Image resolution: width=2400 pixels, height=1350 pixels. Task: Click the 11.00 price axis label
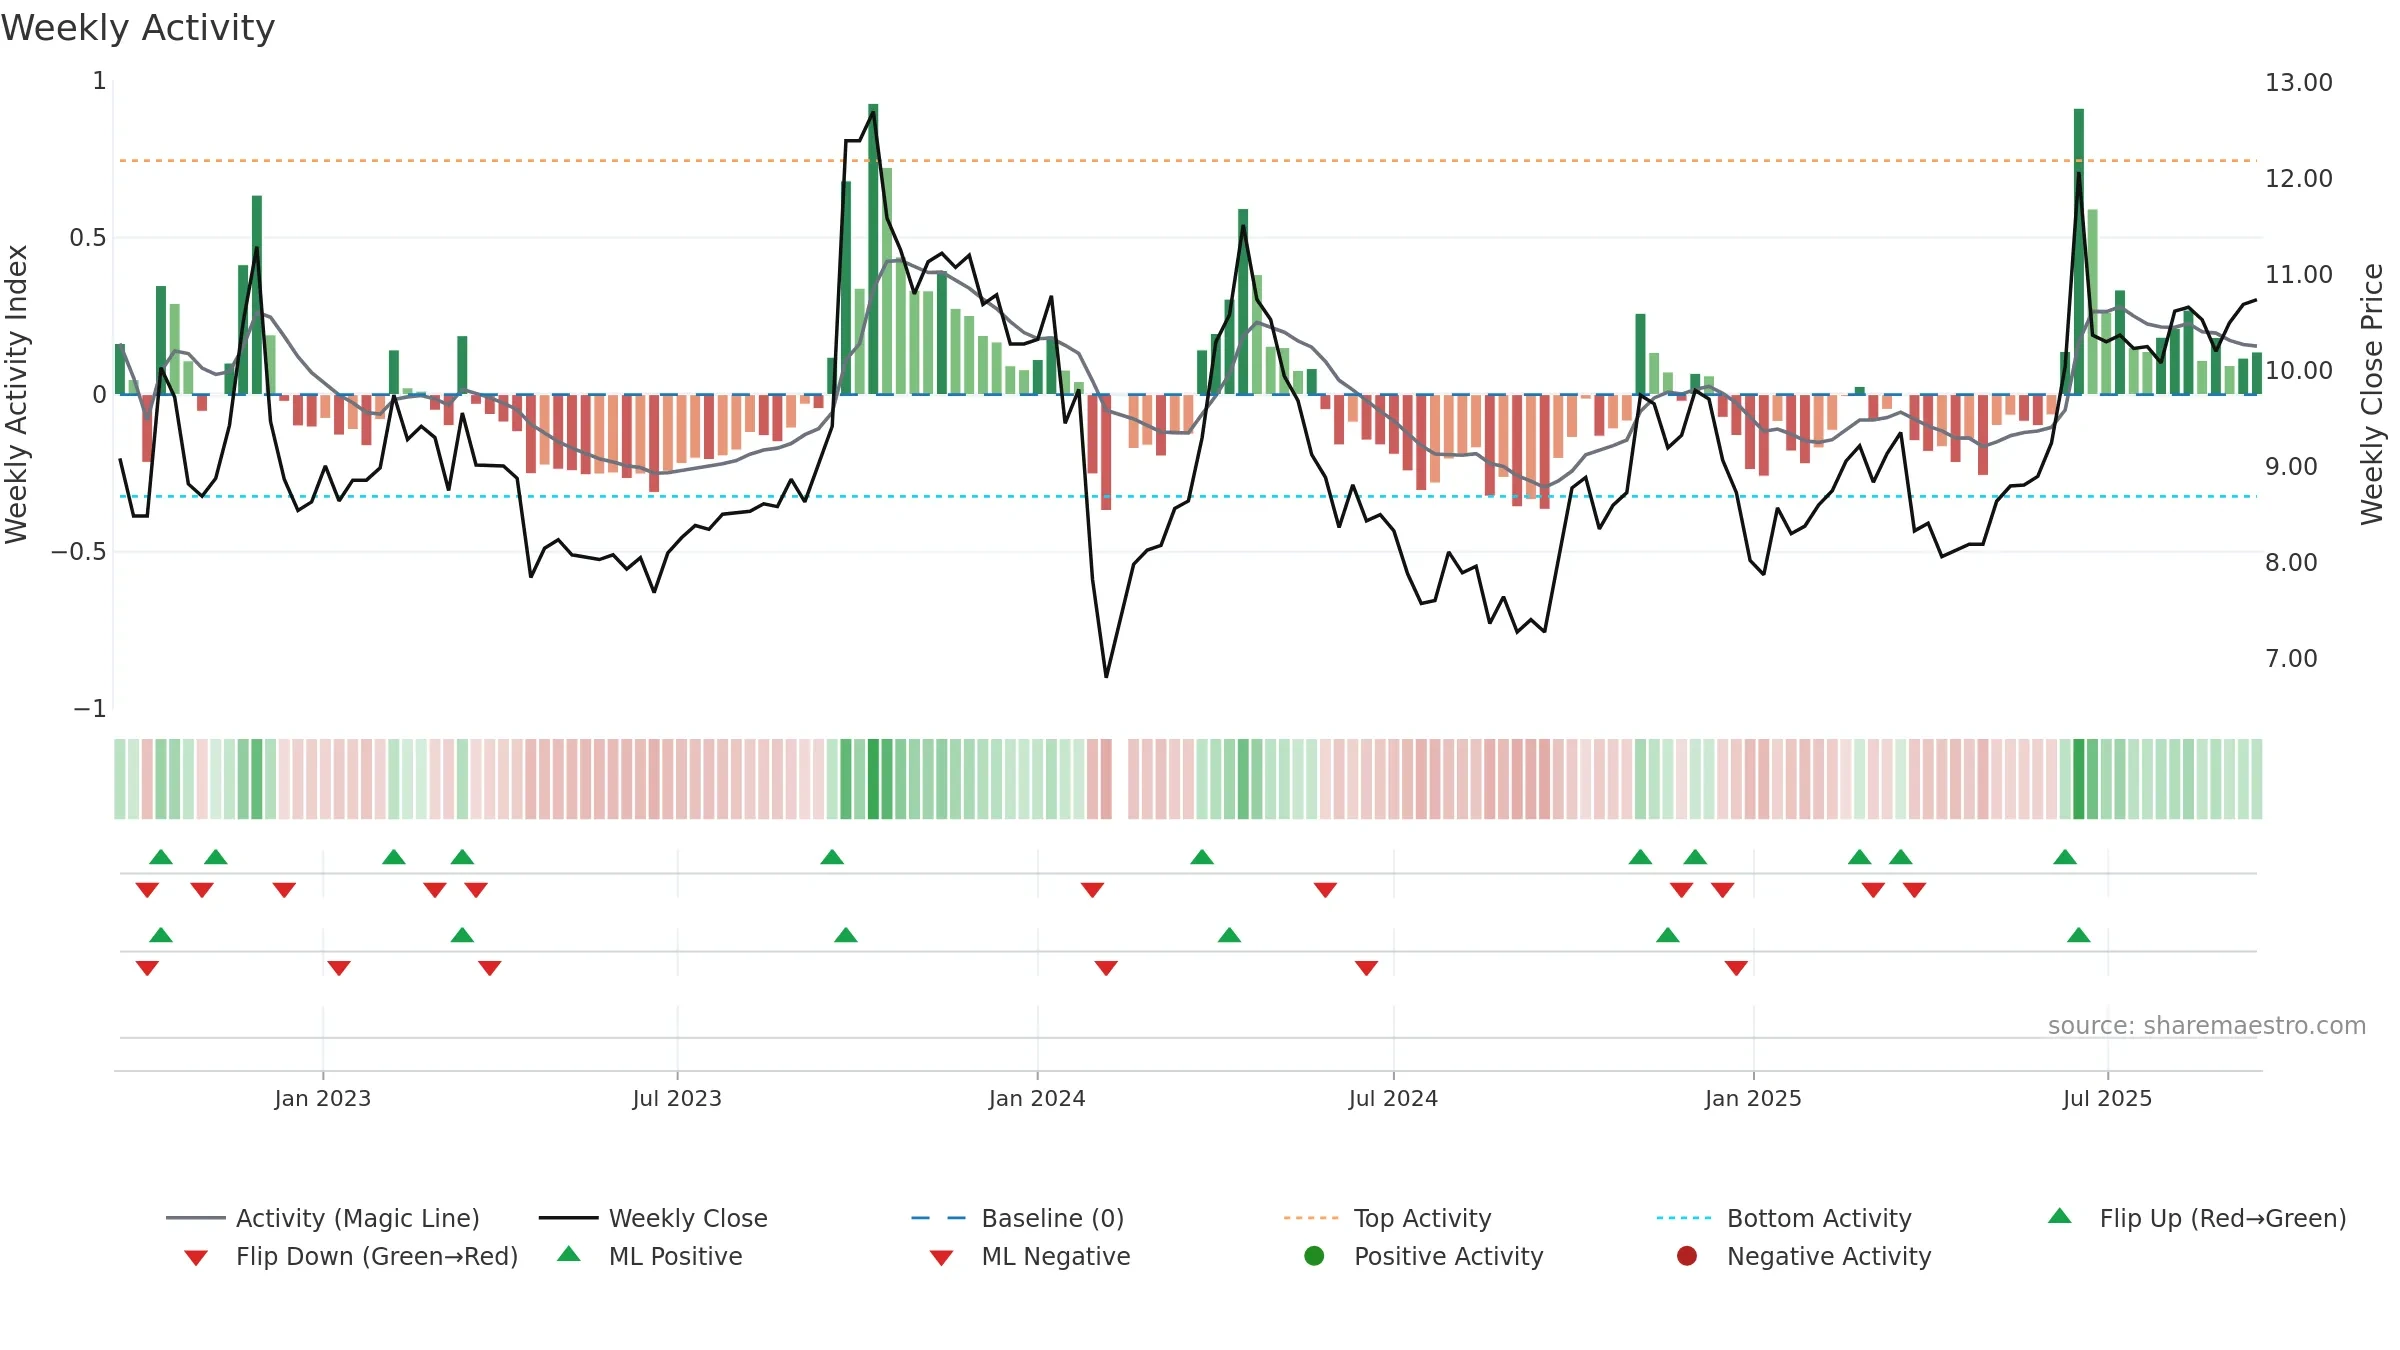(x=2298, y=274)
